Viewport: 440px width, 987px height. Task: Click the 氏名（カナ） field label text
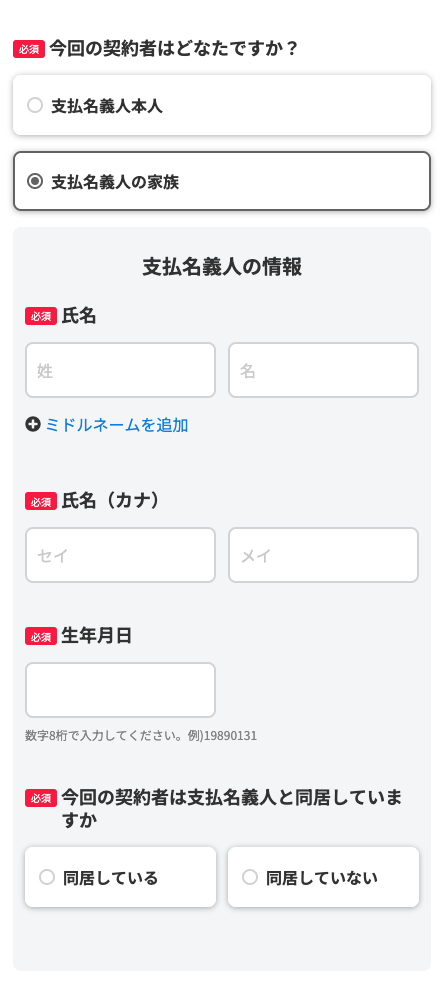[113, 501]
